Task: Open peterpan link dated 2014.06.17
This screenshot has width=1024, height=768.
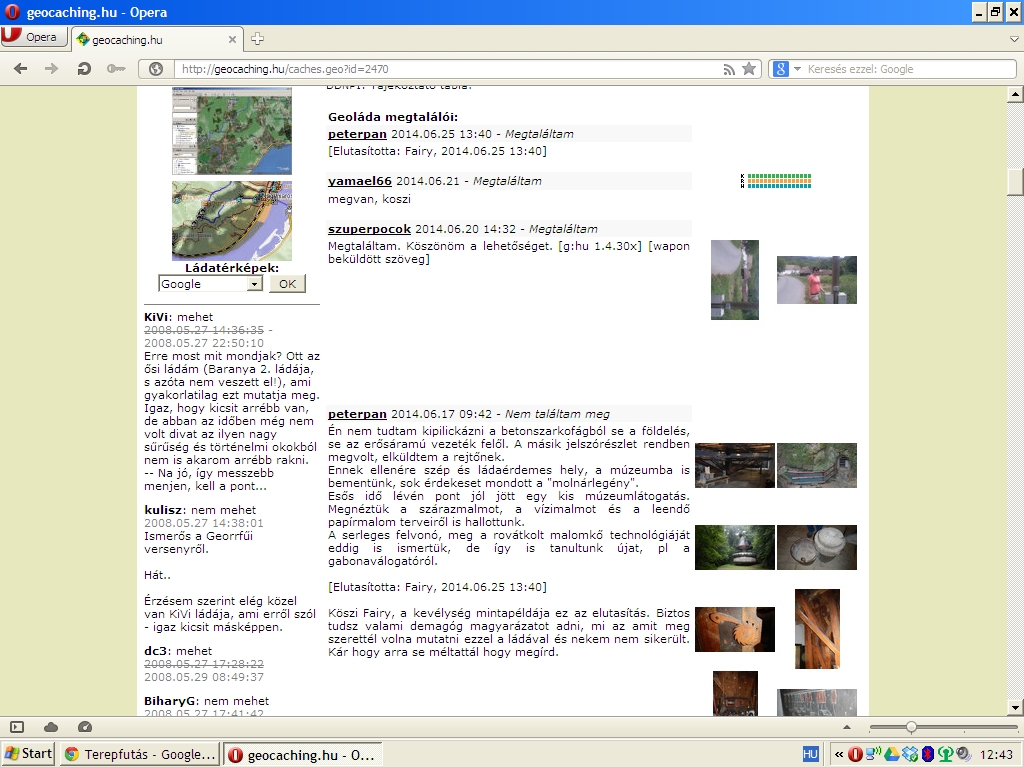Action: [x=357, y=414]
